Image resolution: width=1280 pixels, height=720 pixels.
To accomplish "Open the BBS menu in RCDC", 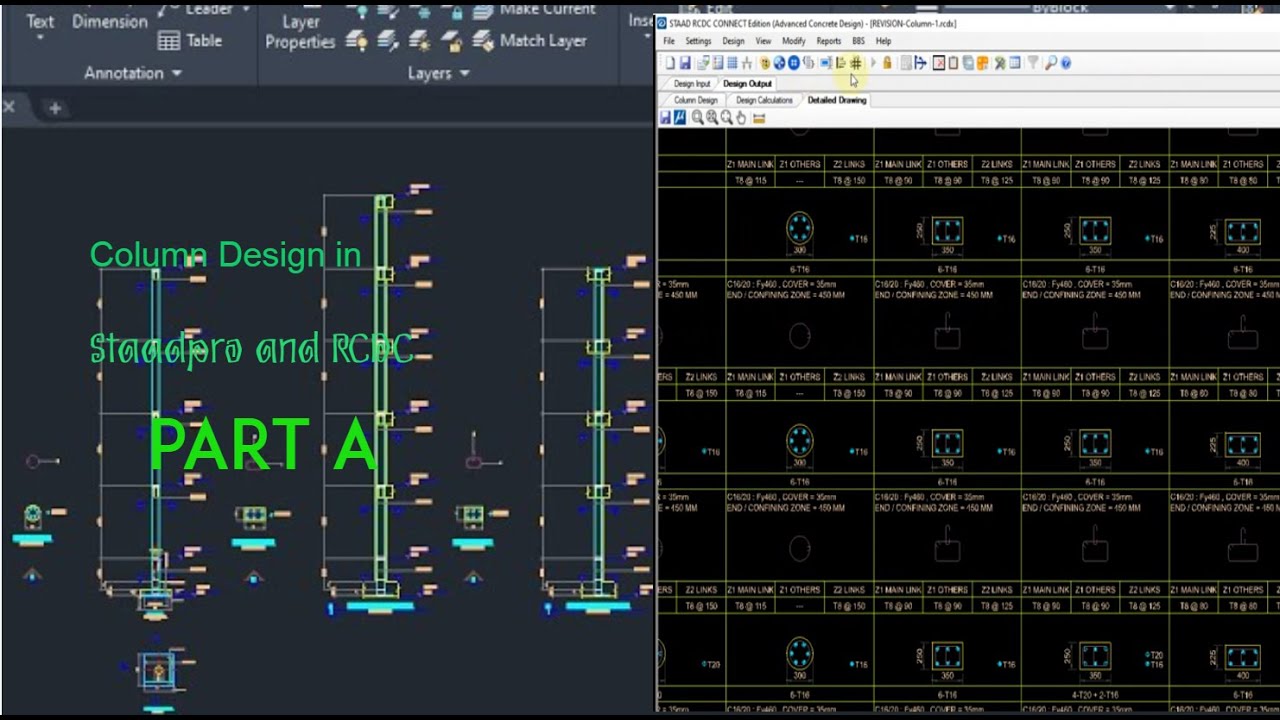I will tap(858, 41).
